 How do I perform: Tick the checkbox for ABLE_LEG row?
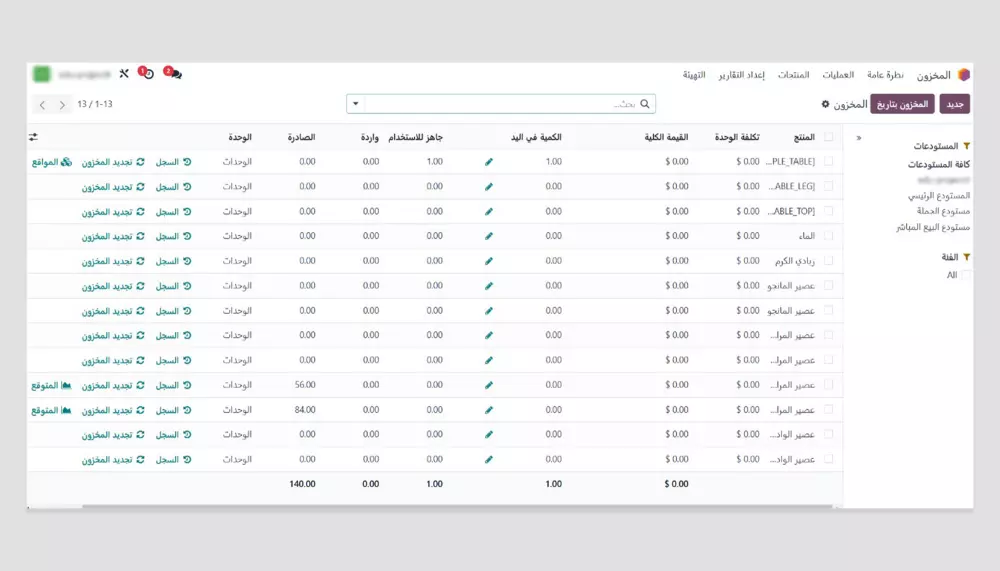(828, 186)
